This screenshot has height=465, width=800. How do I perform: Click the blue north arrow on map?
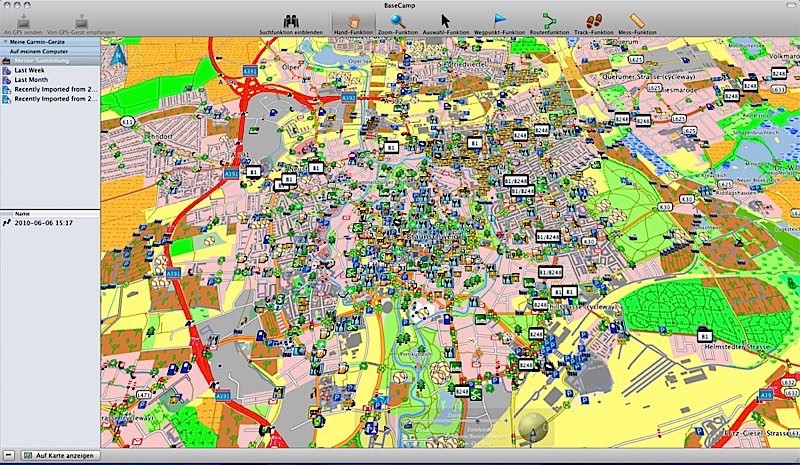click(x=119, y=55)
